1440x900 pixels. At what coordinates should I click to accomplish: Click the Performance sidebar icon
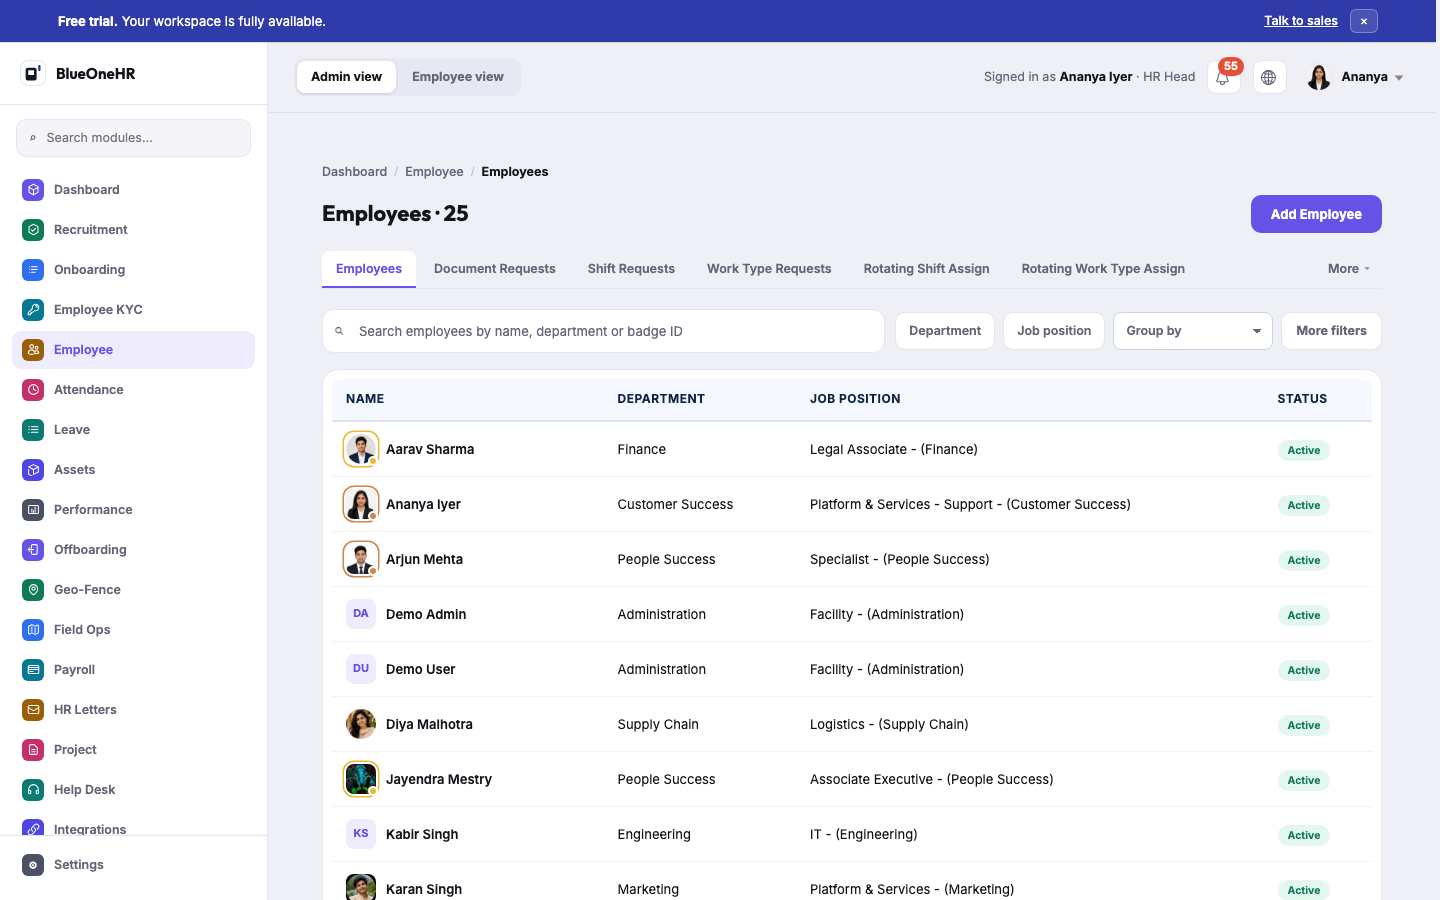click(x=33, y=509)
